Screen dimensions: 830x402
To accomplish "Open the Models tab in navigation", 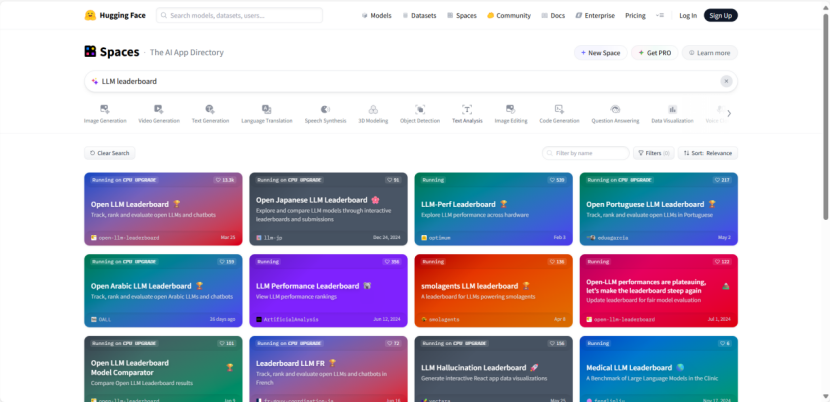I will click(376, 16).
